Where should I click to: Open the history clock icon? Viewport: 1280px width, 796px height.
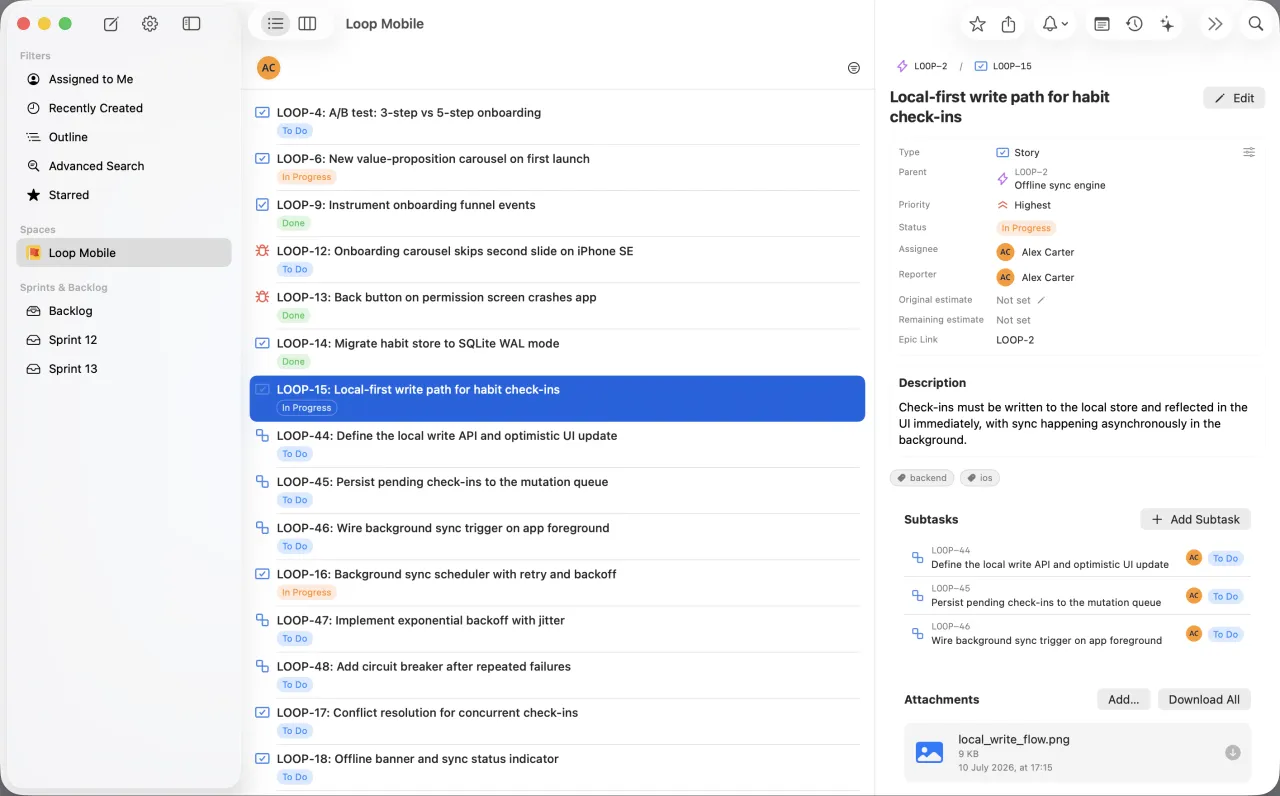point(1134,24)
